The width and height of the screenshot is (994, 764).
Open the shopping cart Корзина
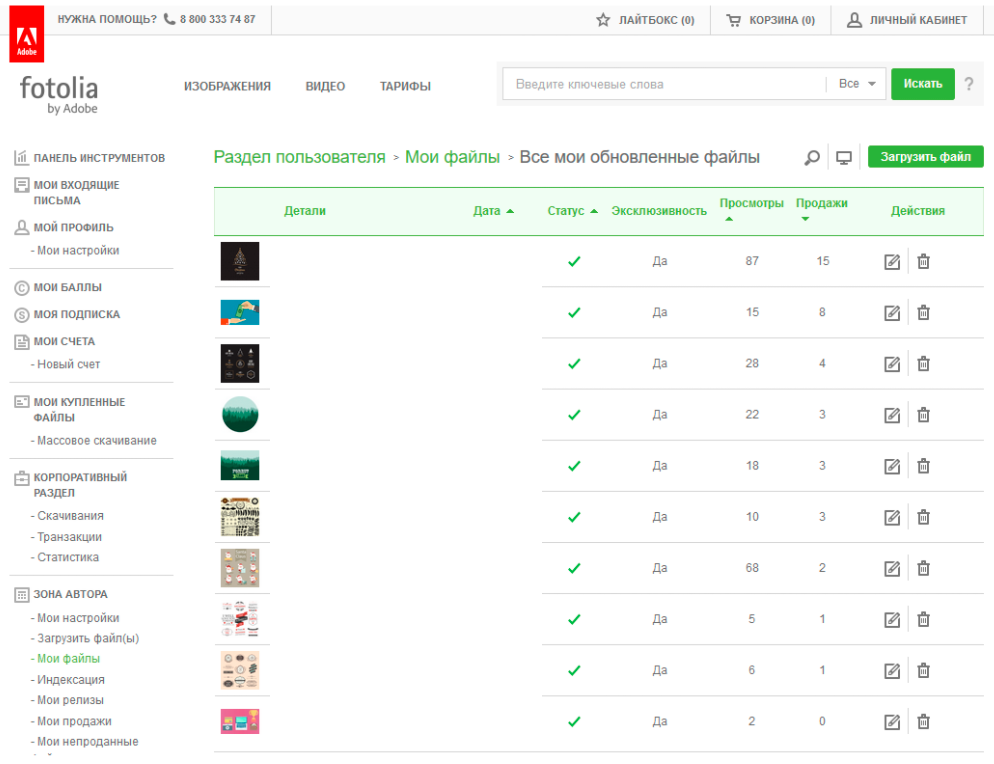[x=770, y=20]
